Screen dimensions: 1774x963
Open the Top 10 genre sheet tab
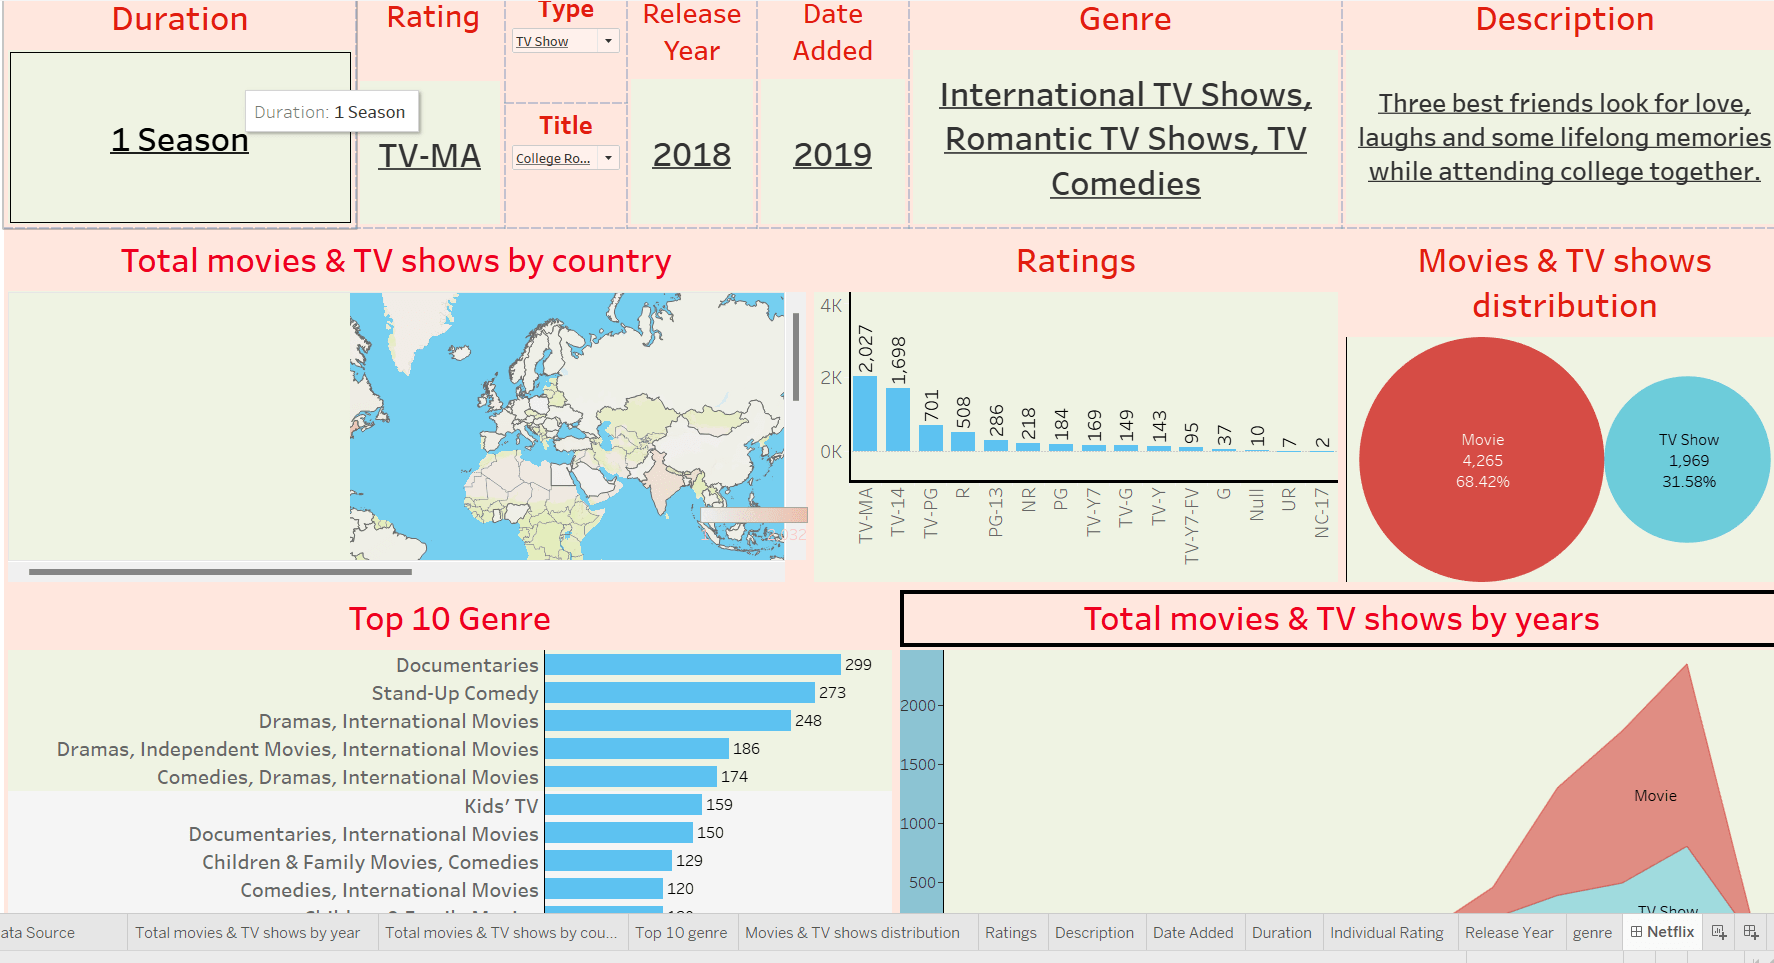(x=681, y=933)
